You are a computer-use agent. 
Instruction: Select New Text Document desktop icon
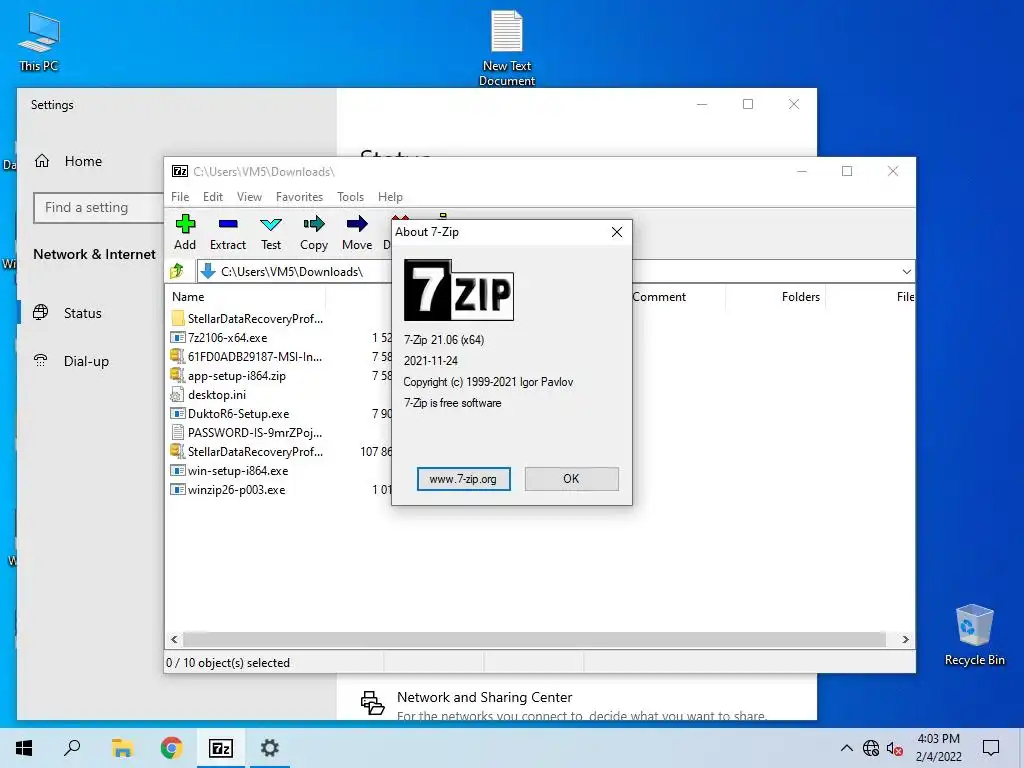coord(507,48)
